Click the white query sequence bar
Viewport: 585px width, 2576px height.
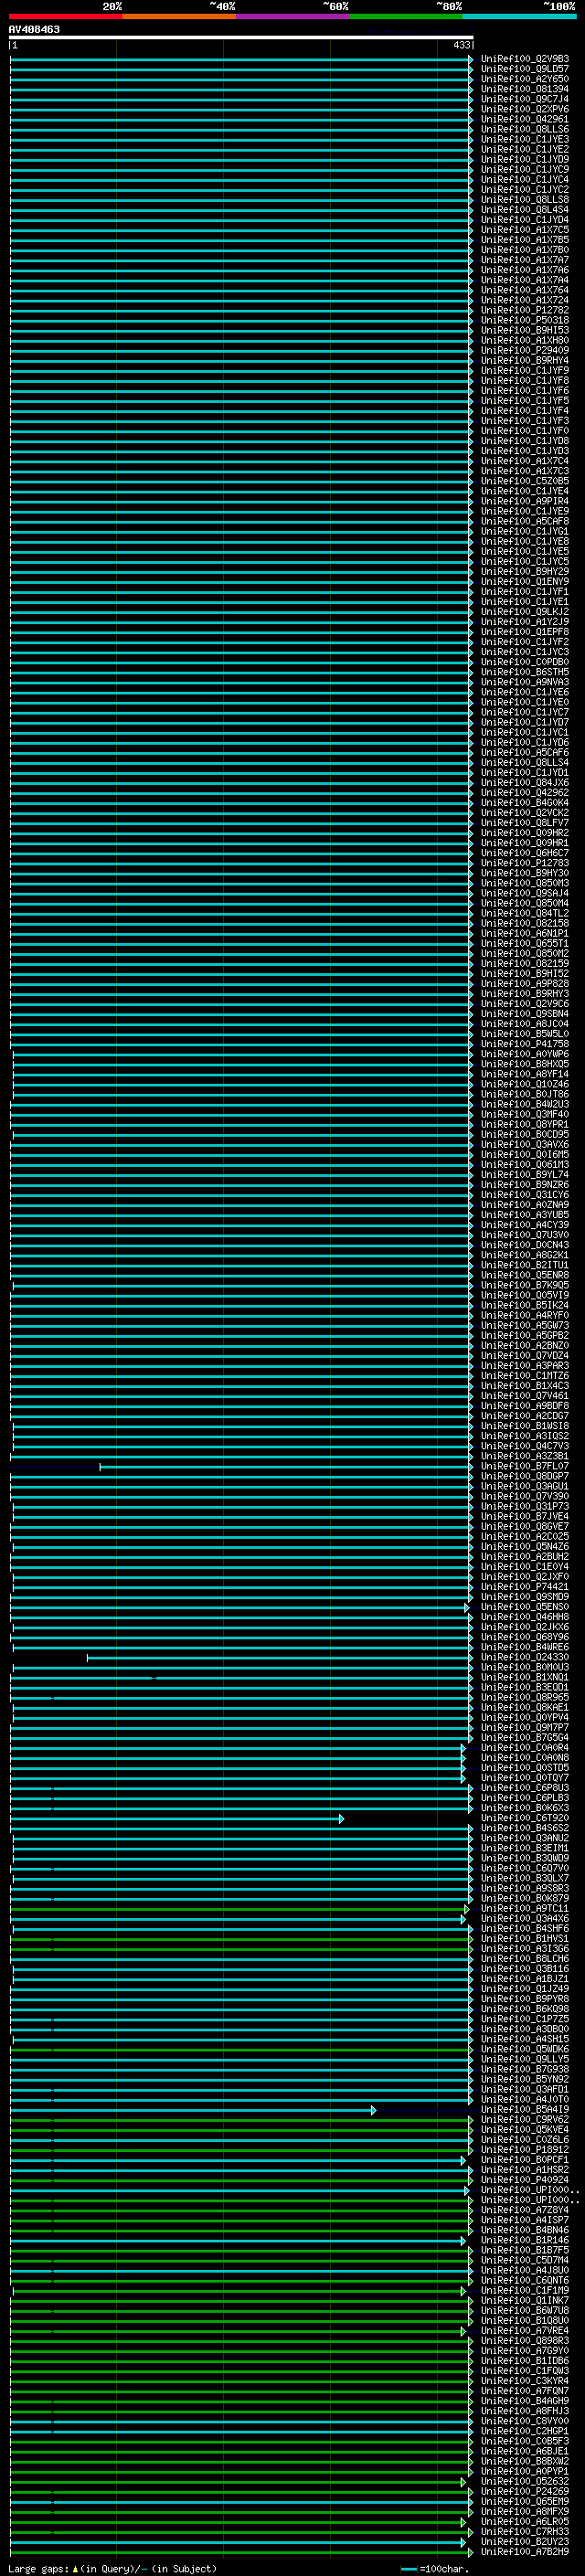tap(241, 37)
